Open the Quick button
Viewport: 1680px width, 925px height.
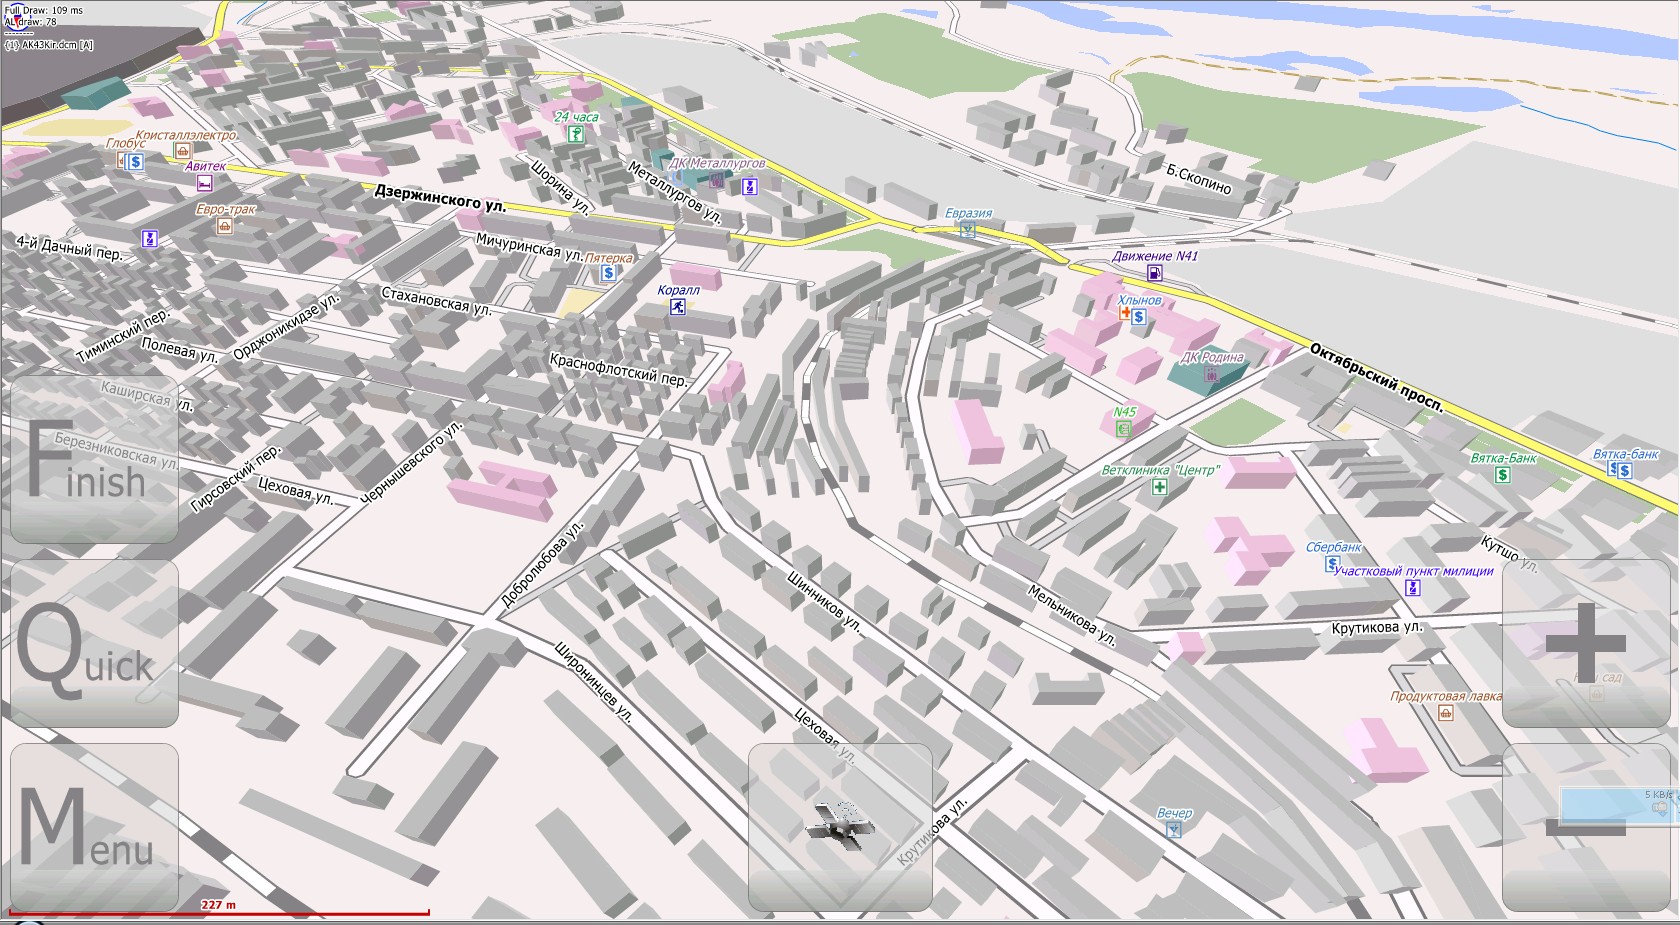point(94,644)
